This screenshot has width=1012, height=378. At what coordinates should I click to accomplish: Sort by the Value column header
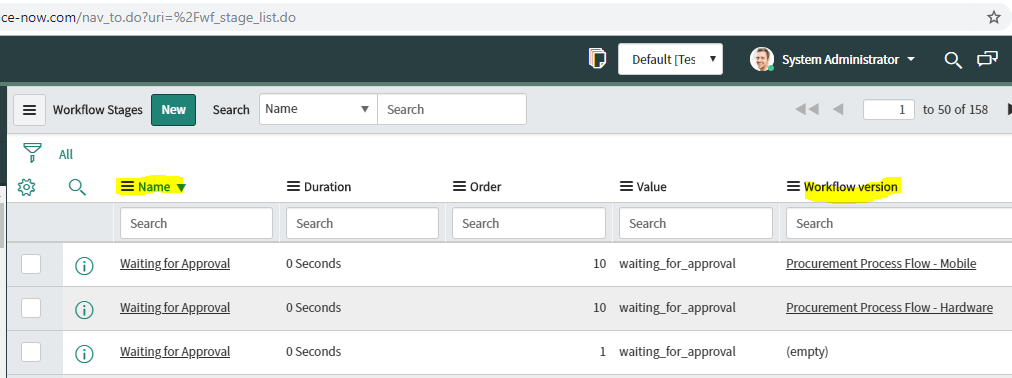click(651, 187)
